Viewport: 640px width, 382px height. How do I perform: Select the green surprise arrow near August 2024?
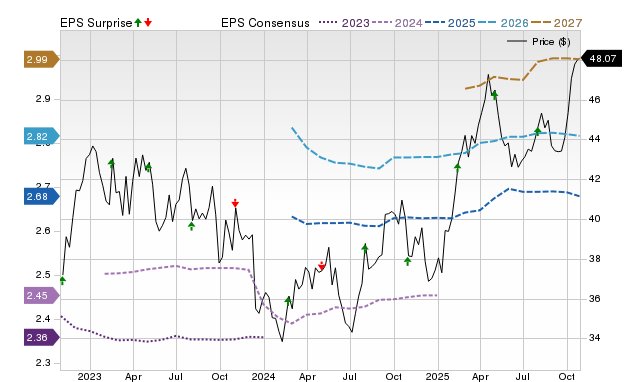pos(365,248)
